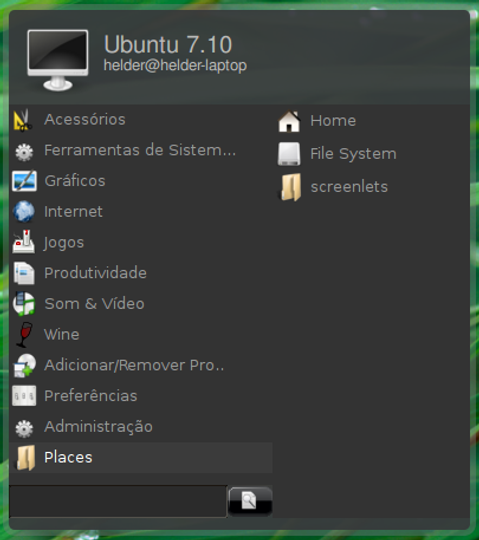Click the Som & Vídeo multimedia icon
Screen dimensions: 479x540
(x=24, y=303)
